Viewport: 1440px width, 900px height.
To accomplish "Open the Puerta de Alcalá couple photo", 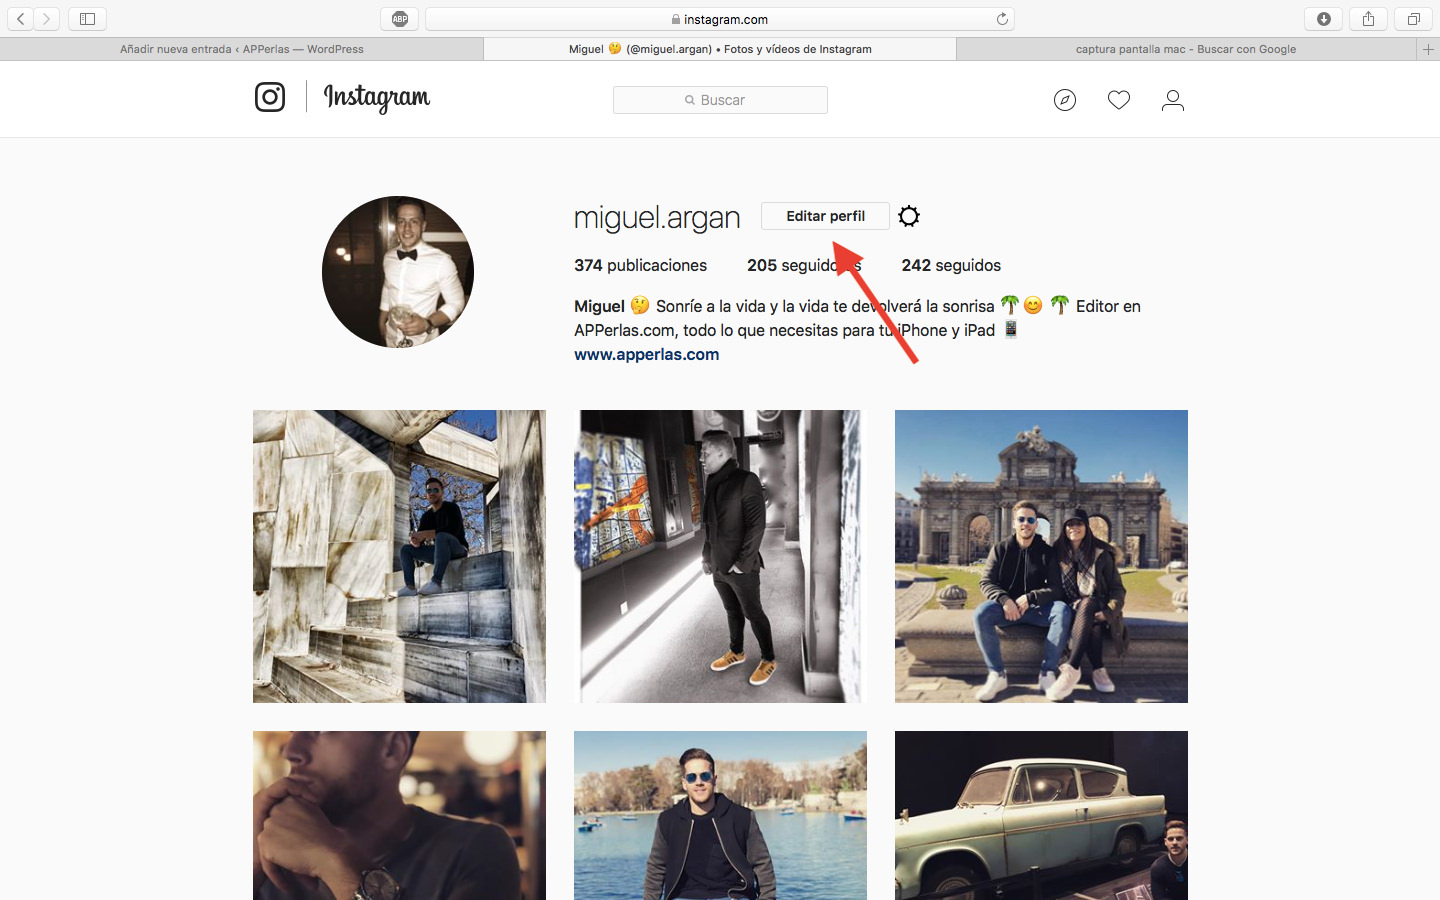I will click(1041, 556).
